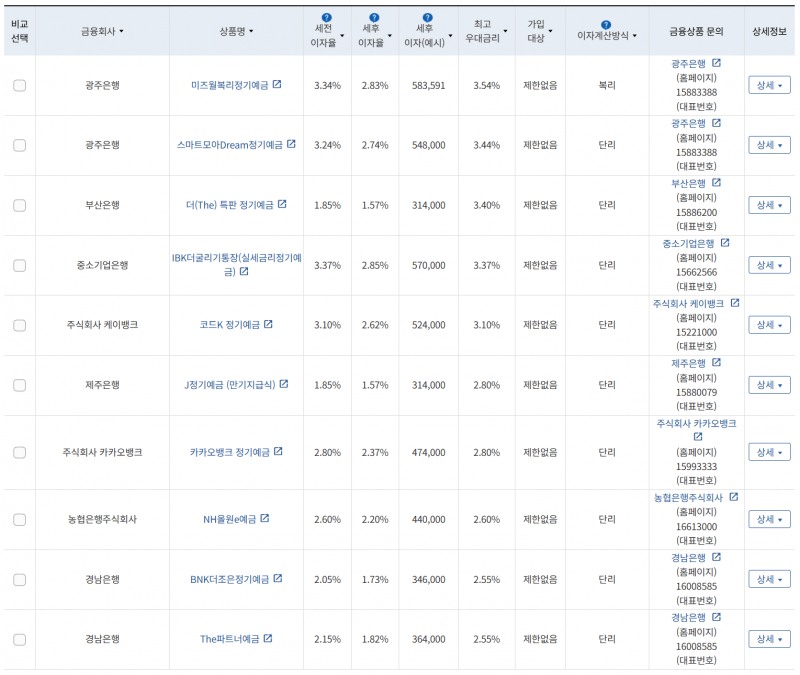This screenshot has width=800, height=675.
Task: Sort by 금융회사 column header
Action: 102,31
